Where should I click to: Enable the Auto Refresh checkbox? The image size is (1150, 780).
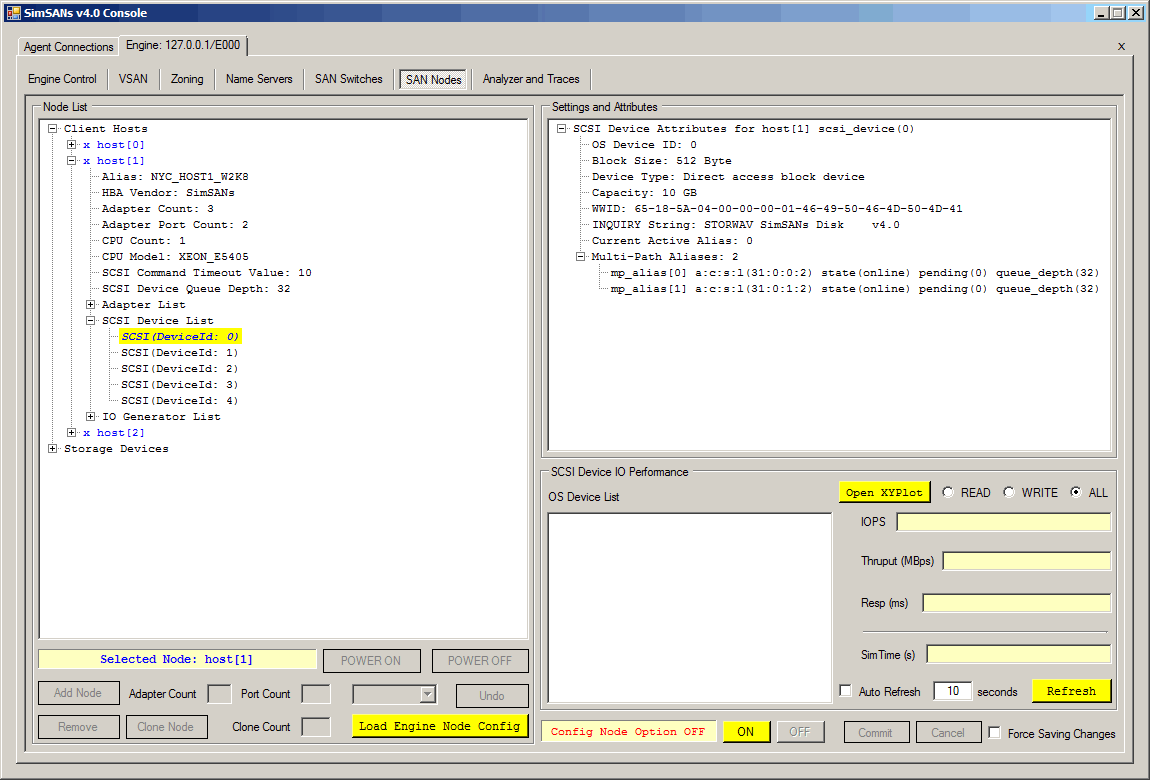[846, 692]
